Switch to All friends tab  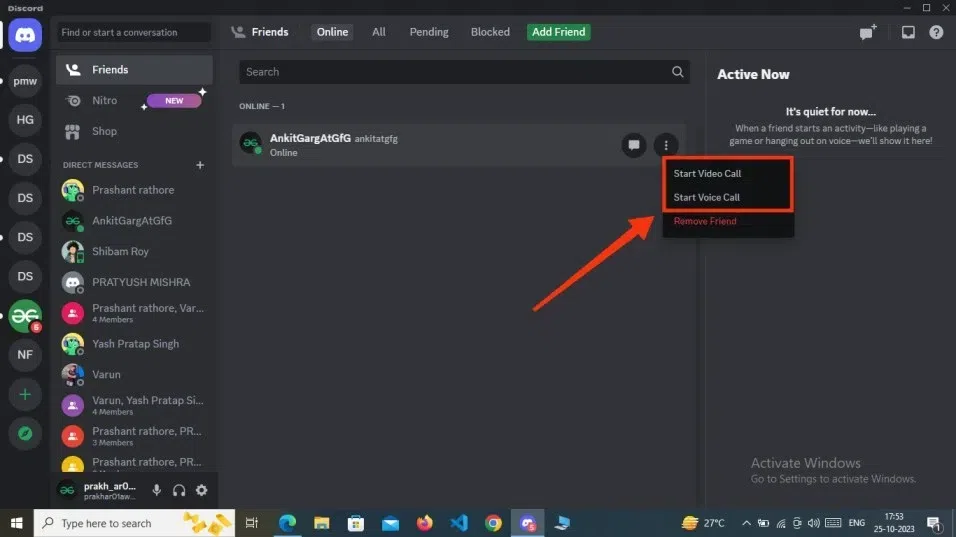[x=379, y=32]
